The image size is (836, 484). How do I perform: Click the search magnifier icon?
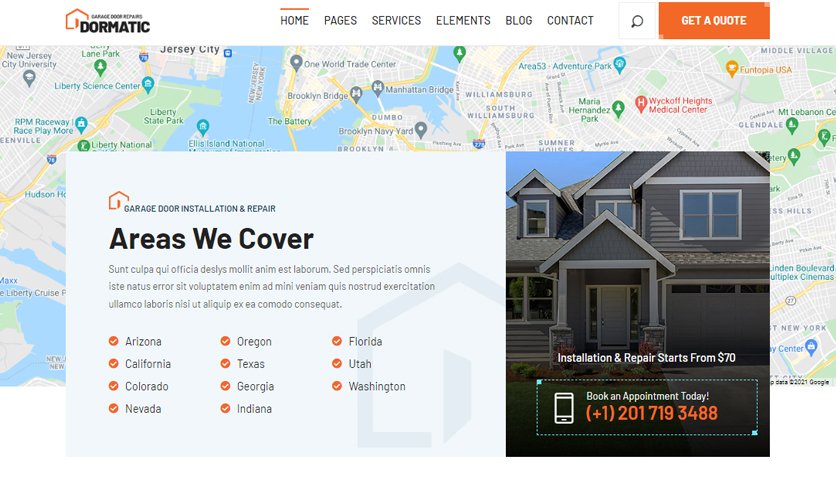[637, 21]
